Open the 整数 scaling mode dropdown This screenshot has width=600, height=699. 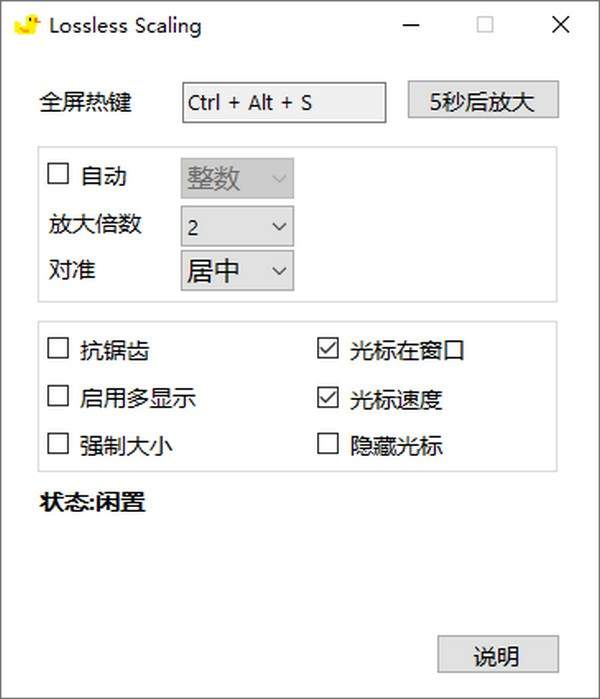(x=237, y=178)
